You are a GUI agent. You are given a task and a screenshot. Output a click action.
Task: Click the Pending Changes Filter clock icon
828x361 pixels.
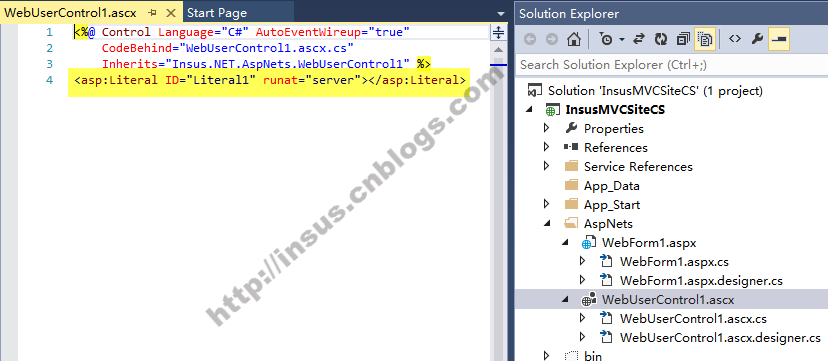[606, 40]
